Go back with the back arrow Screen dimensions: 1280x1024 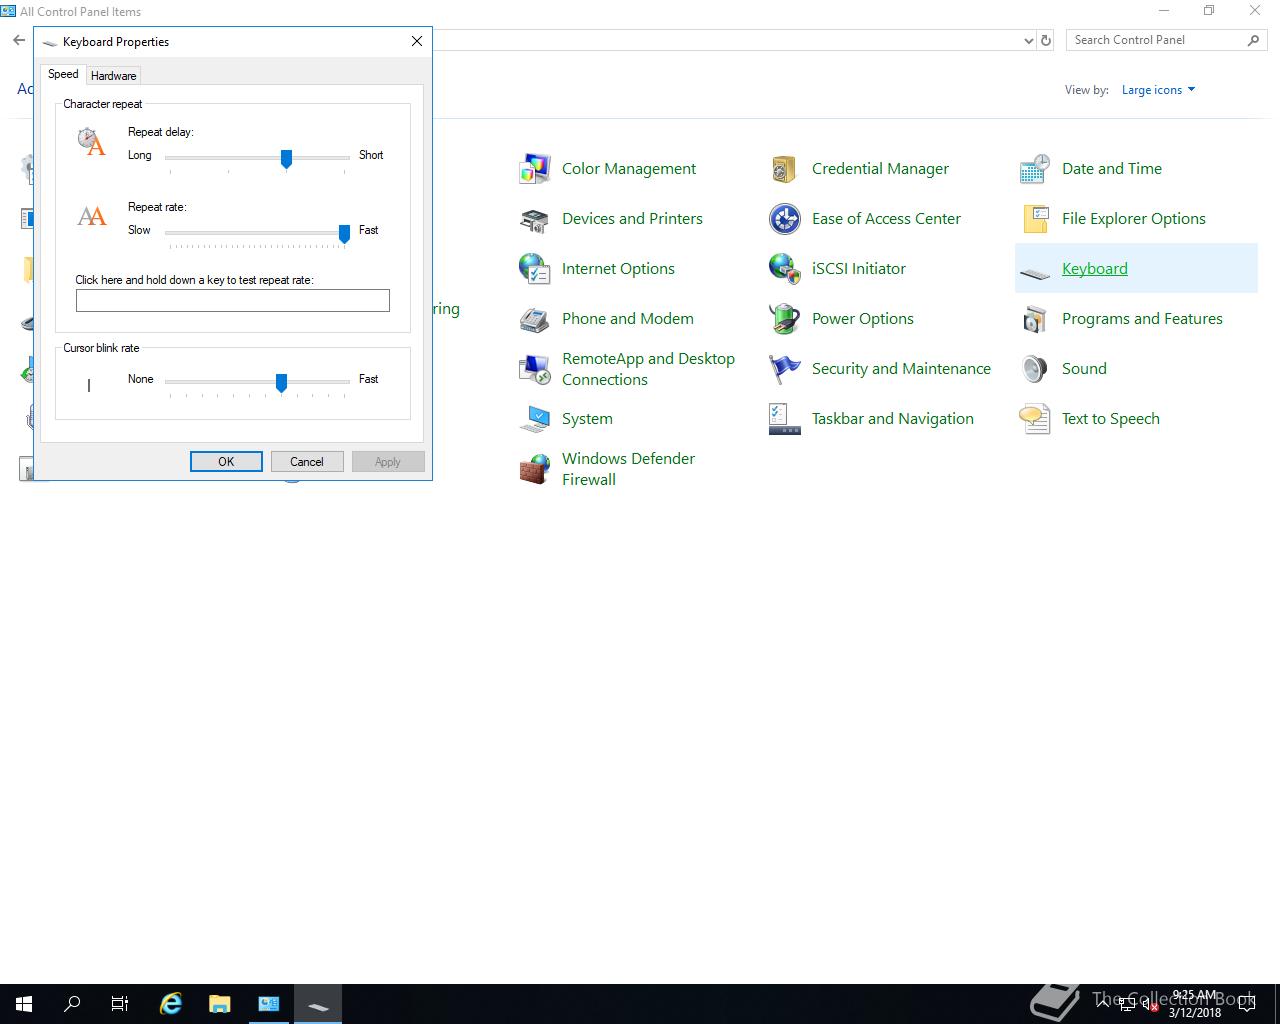click(19, 40)
